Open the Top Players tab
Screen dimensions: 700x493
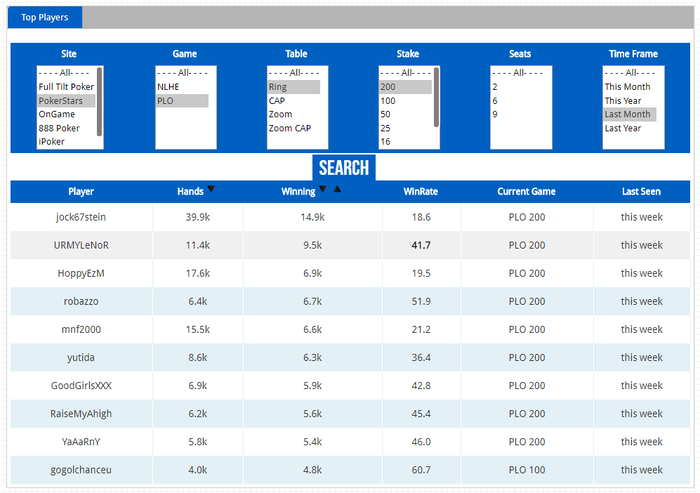pos(45,17)
